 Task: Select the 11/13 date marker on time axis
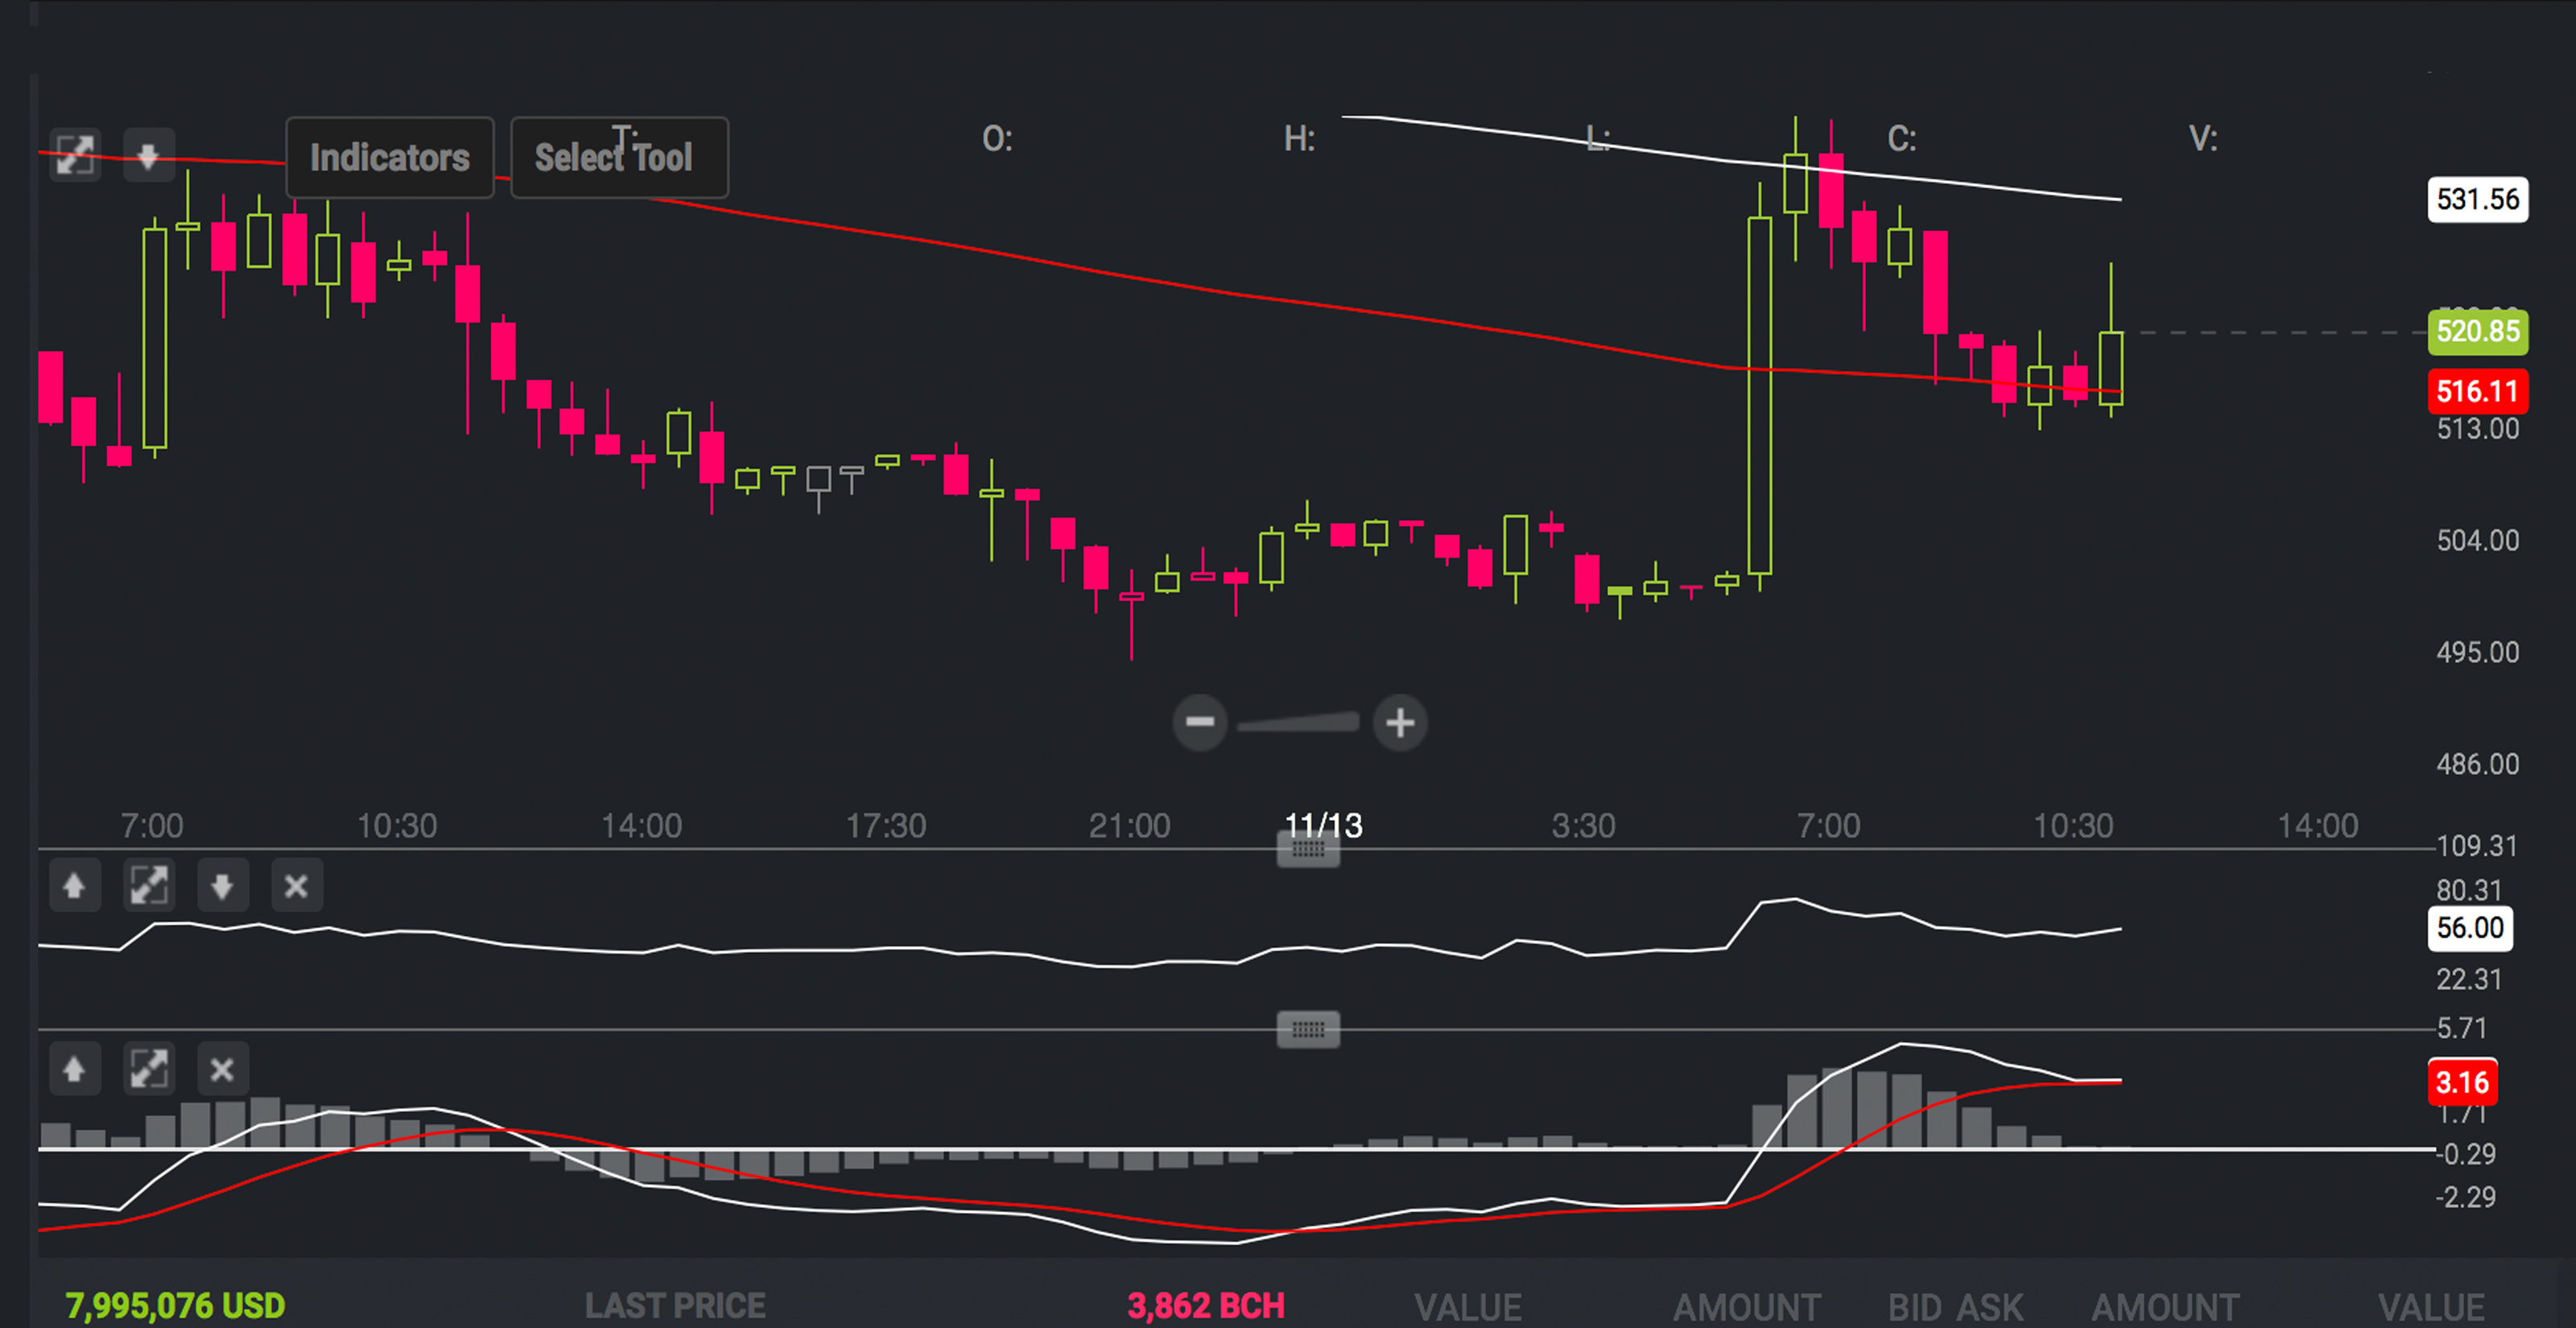1323,825
